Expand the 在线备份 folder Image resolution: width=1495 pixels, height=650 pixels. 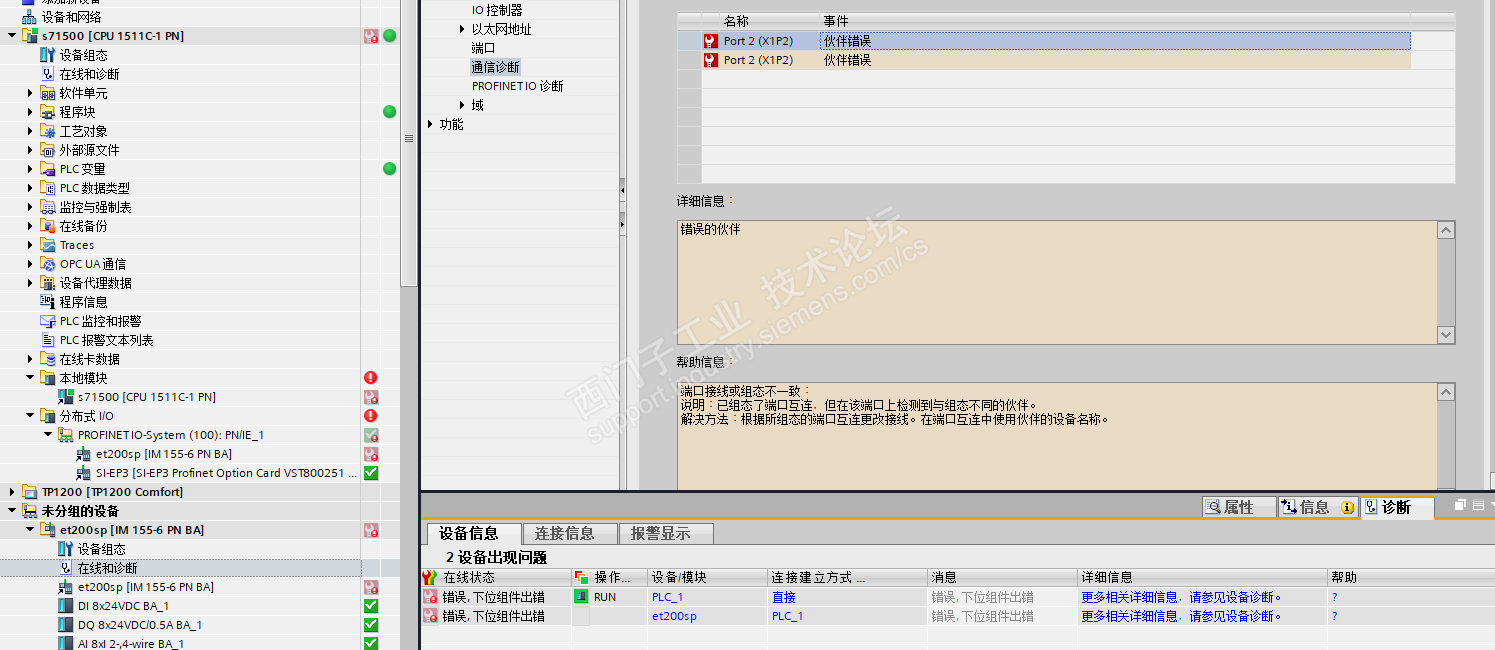[30, 226]
